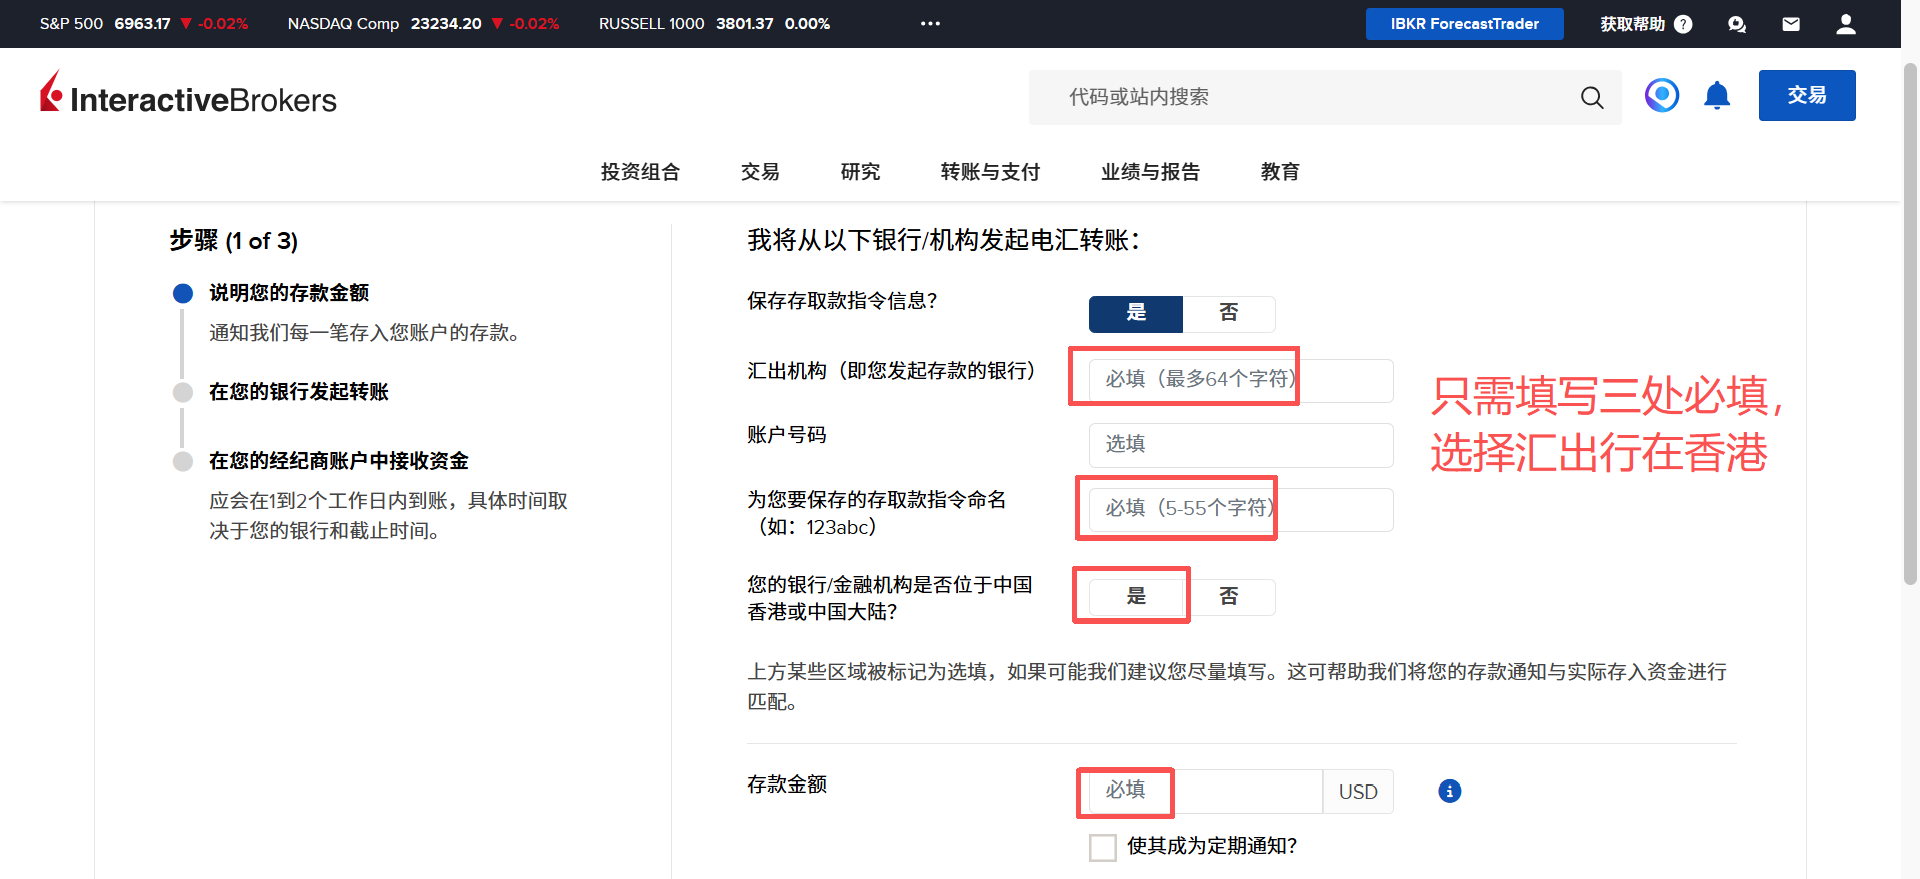Open the blue circular assistant icon

(1661, 96)
